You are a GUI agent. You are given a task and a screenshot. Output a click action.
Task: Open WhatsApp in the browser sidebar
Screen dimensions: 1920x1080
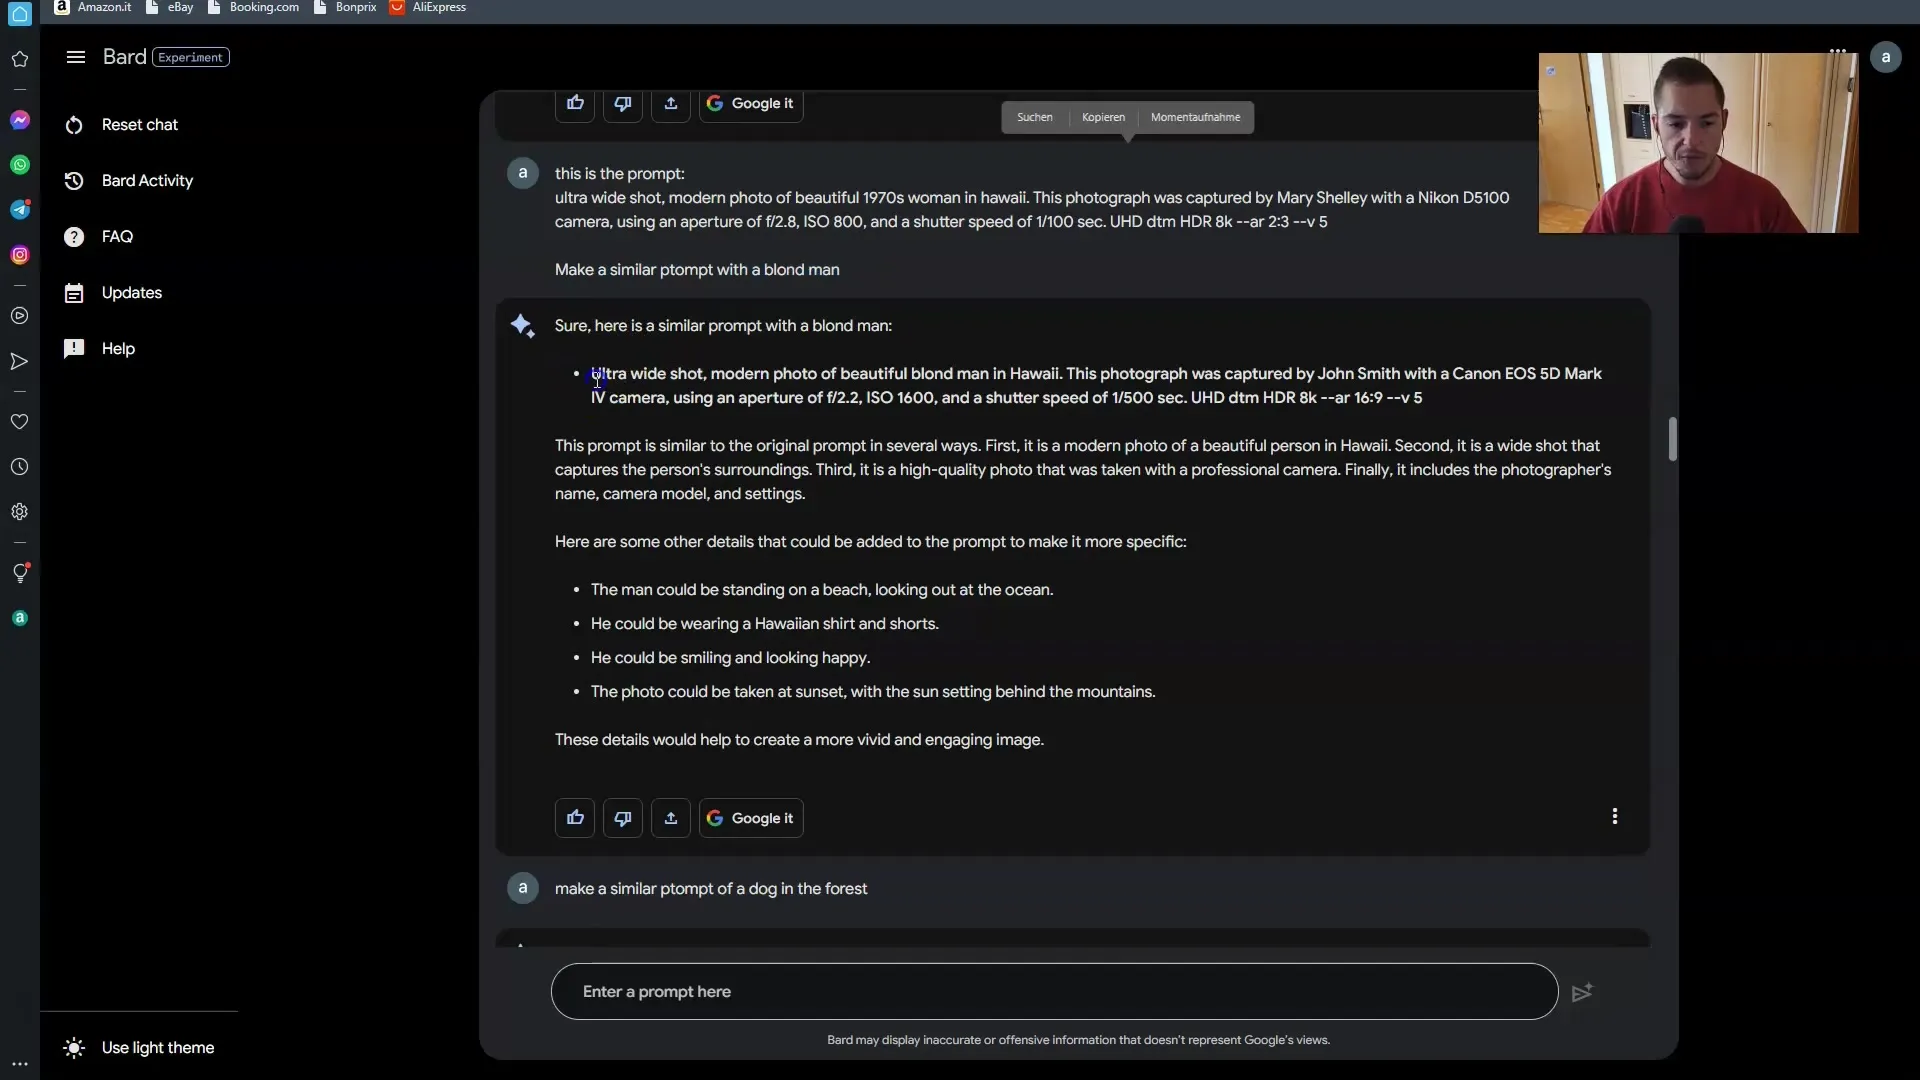(20, 165)
